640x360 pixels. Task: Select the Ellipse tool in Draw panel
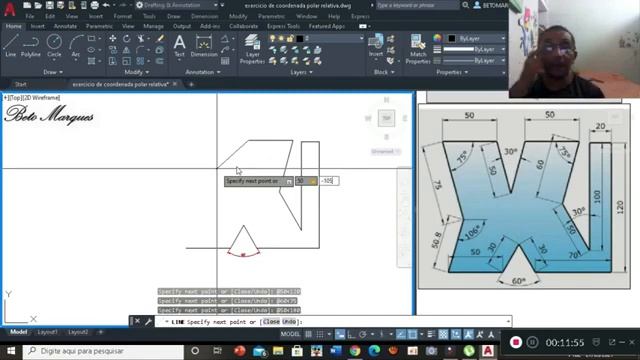point(91,50)
